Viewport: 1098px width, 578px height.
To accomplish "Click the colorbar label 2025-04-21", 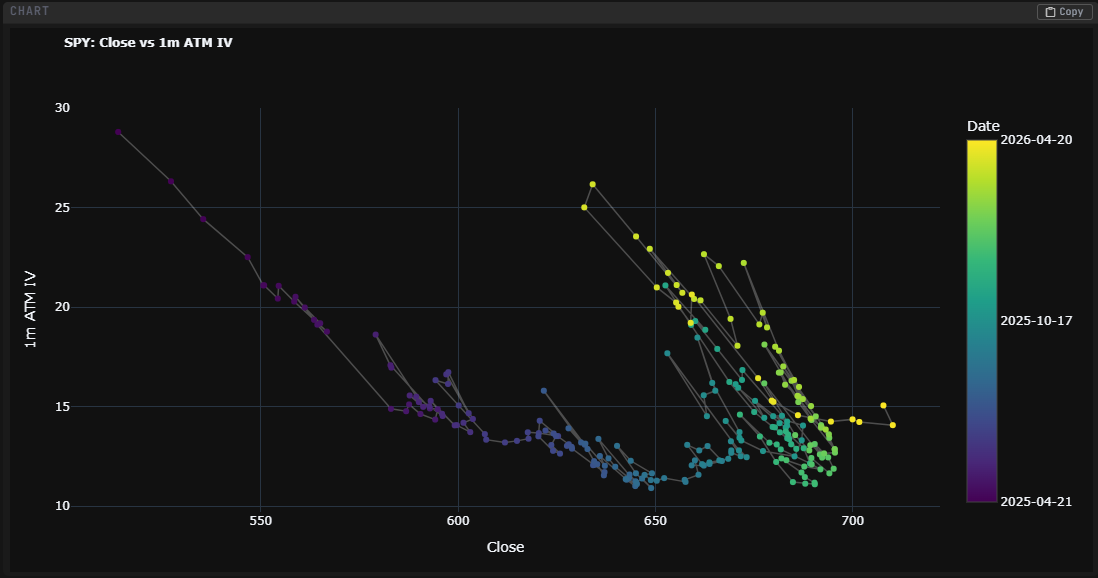I will pos(1036,502).
